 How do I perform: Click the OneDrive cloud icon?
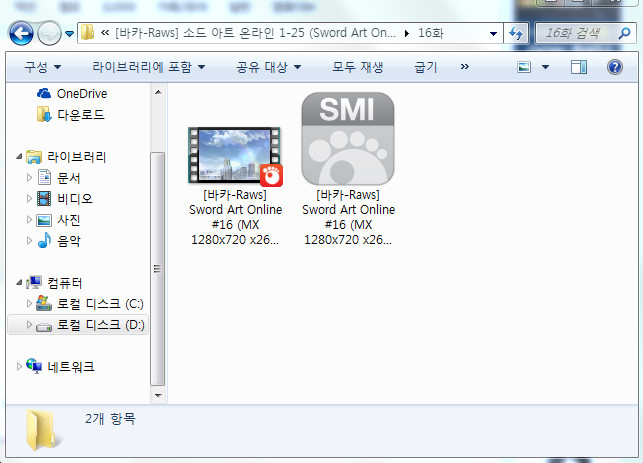click(43, 94)
